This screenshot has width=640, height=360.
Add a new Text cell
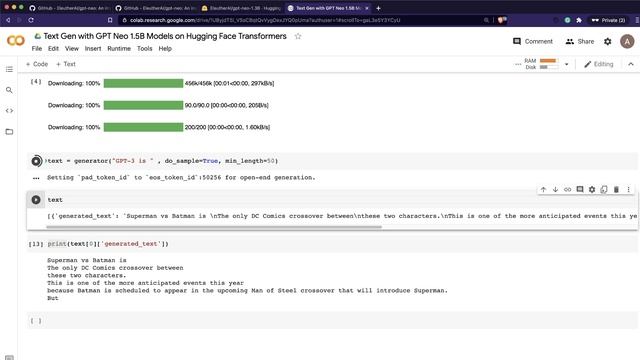click(x=66, y=64)
